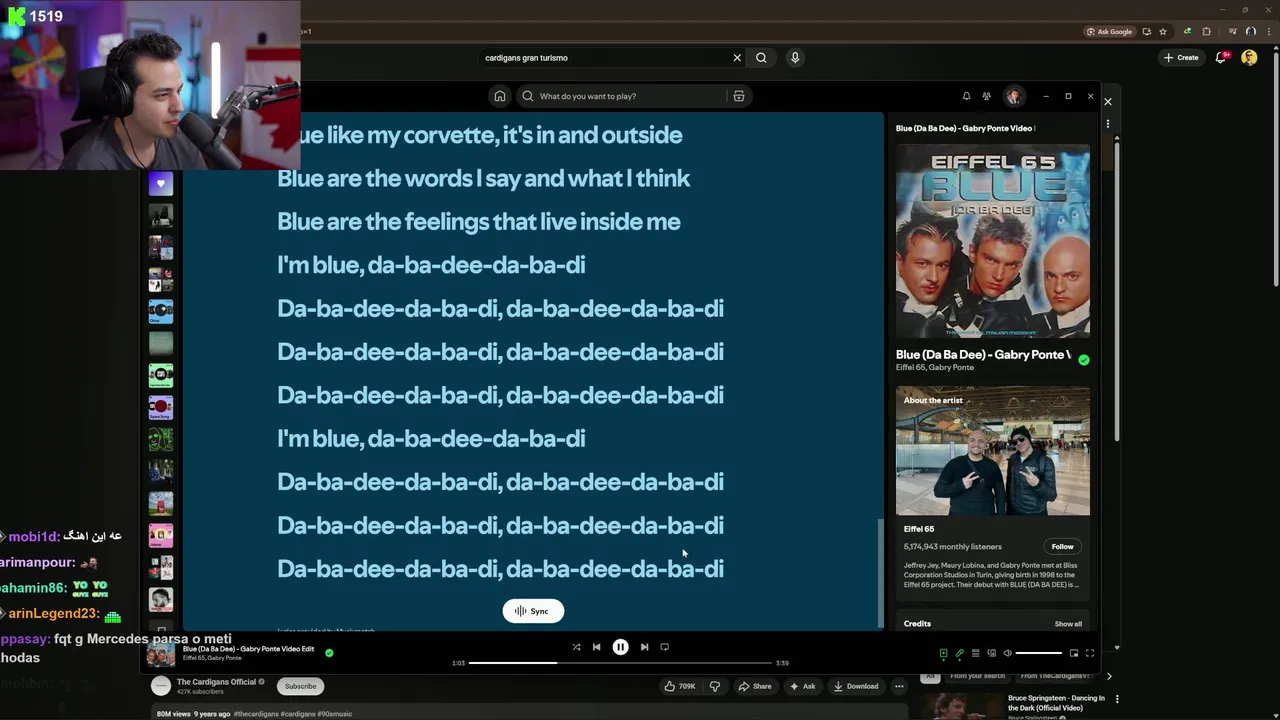
Task: Open options for Bruce Springsteen video suggestion
Action: point(1117,699)
